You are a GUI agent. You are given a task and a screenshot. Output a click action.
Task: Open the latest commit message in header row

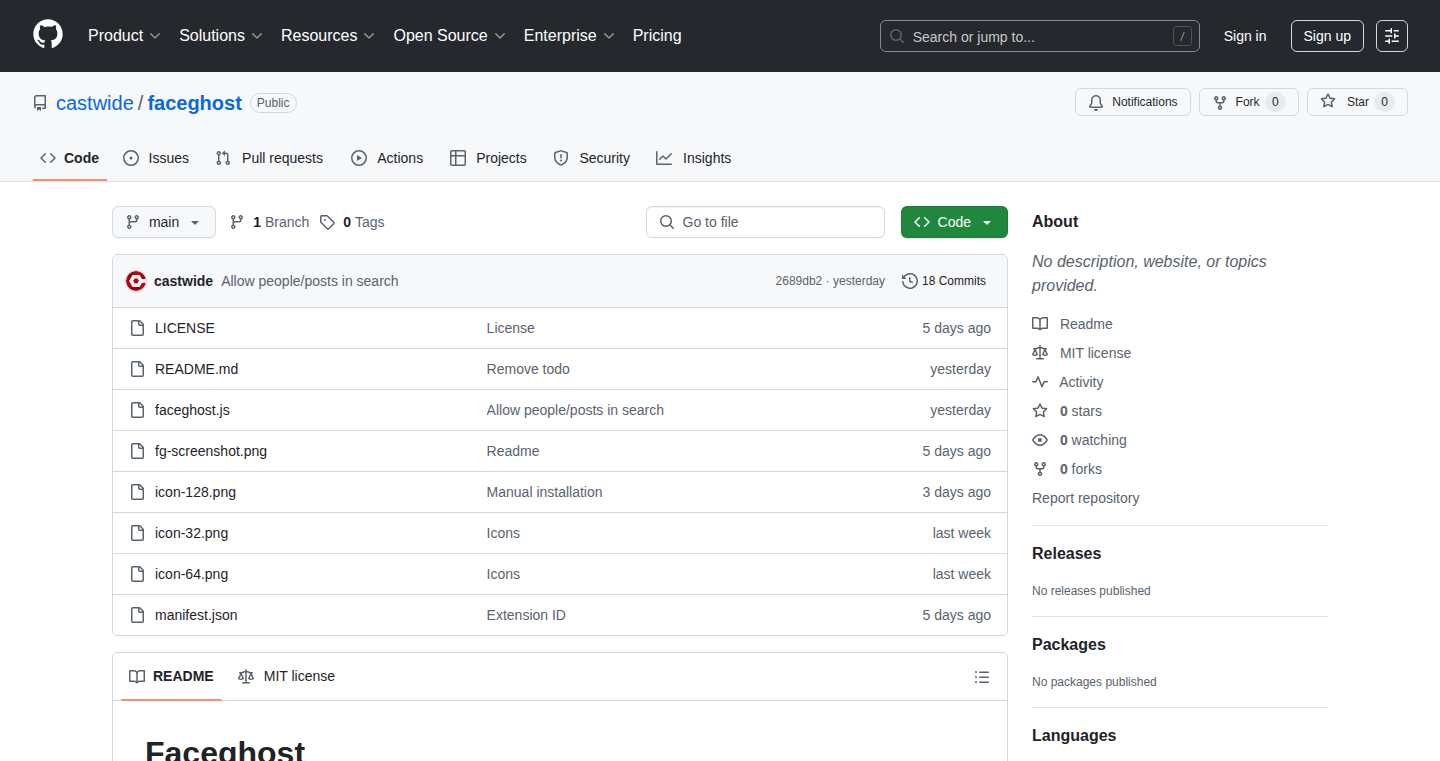click(x=310, y=281)
